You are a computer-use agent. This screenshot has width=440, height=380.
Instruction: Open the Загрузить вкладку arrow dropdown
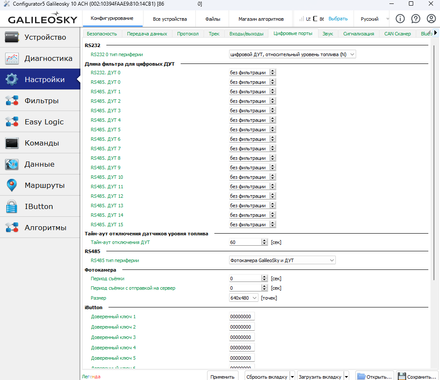[x=346, y=377]
